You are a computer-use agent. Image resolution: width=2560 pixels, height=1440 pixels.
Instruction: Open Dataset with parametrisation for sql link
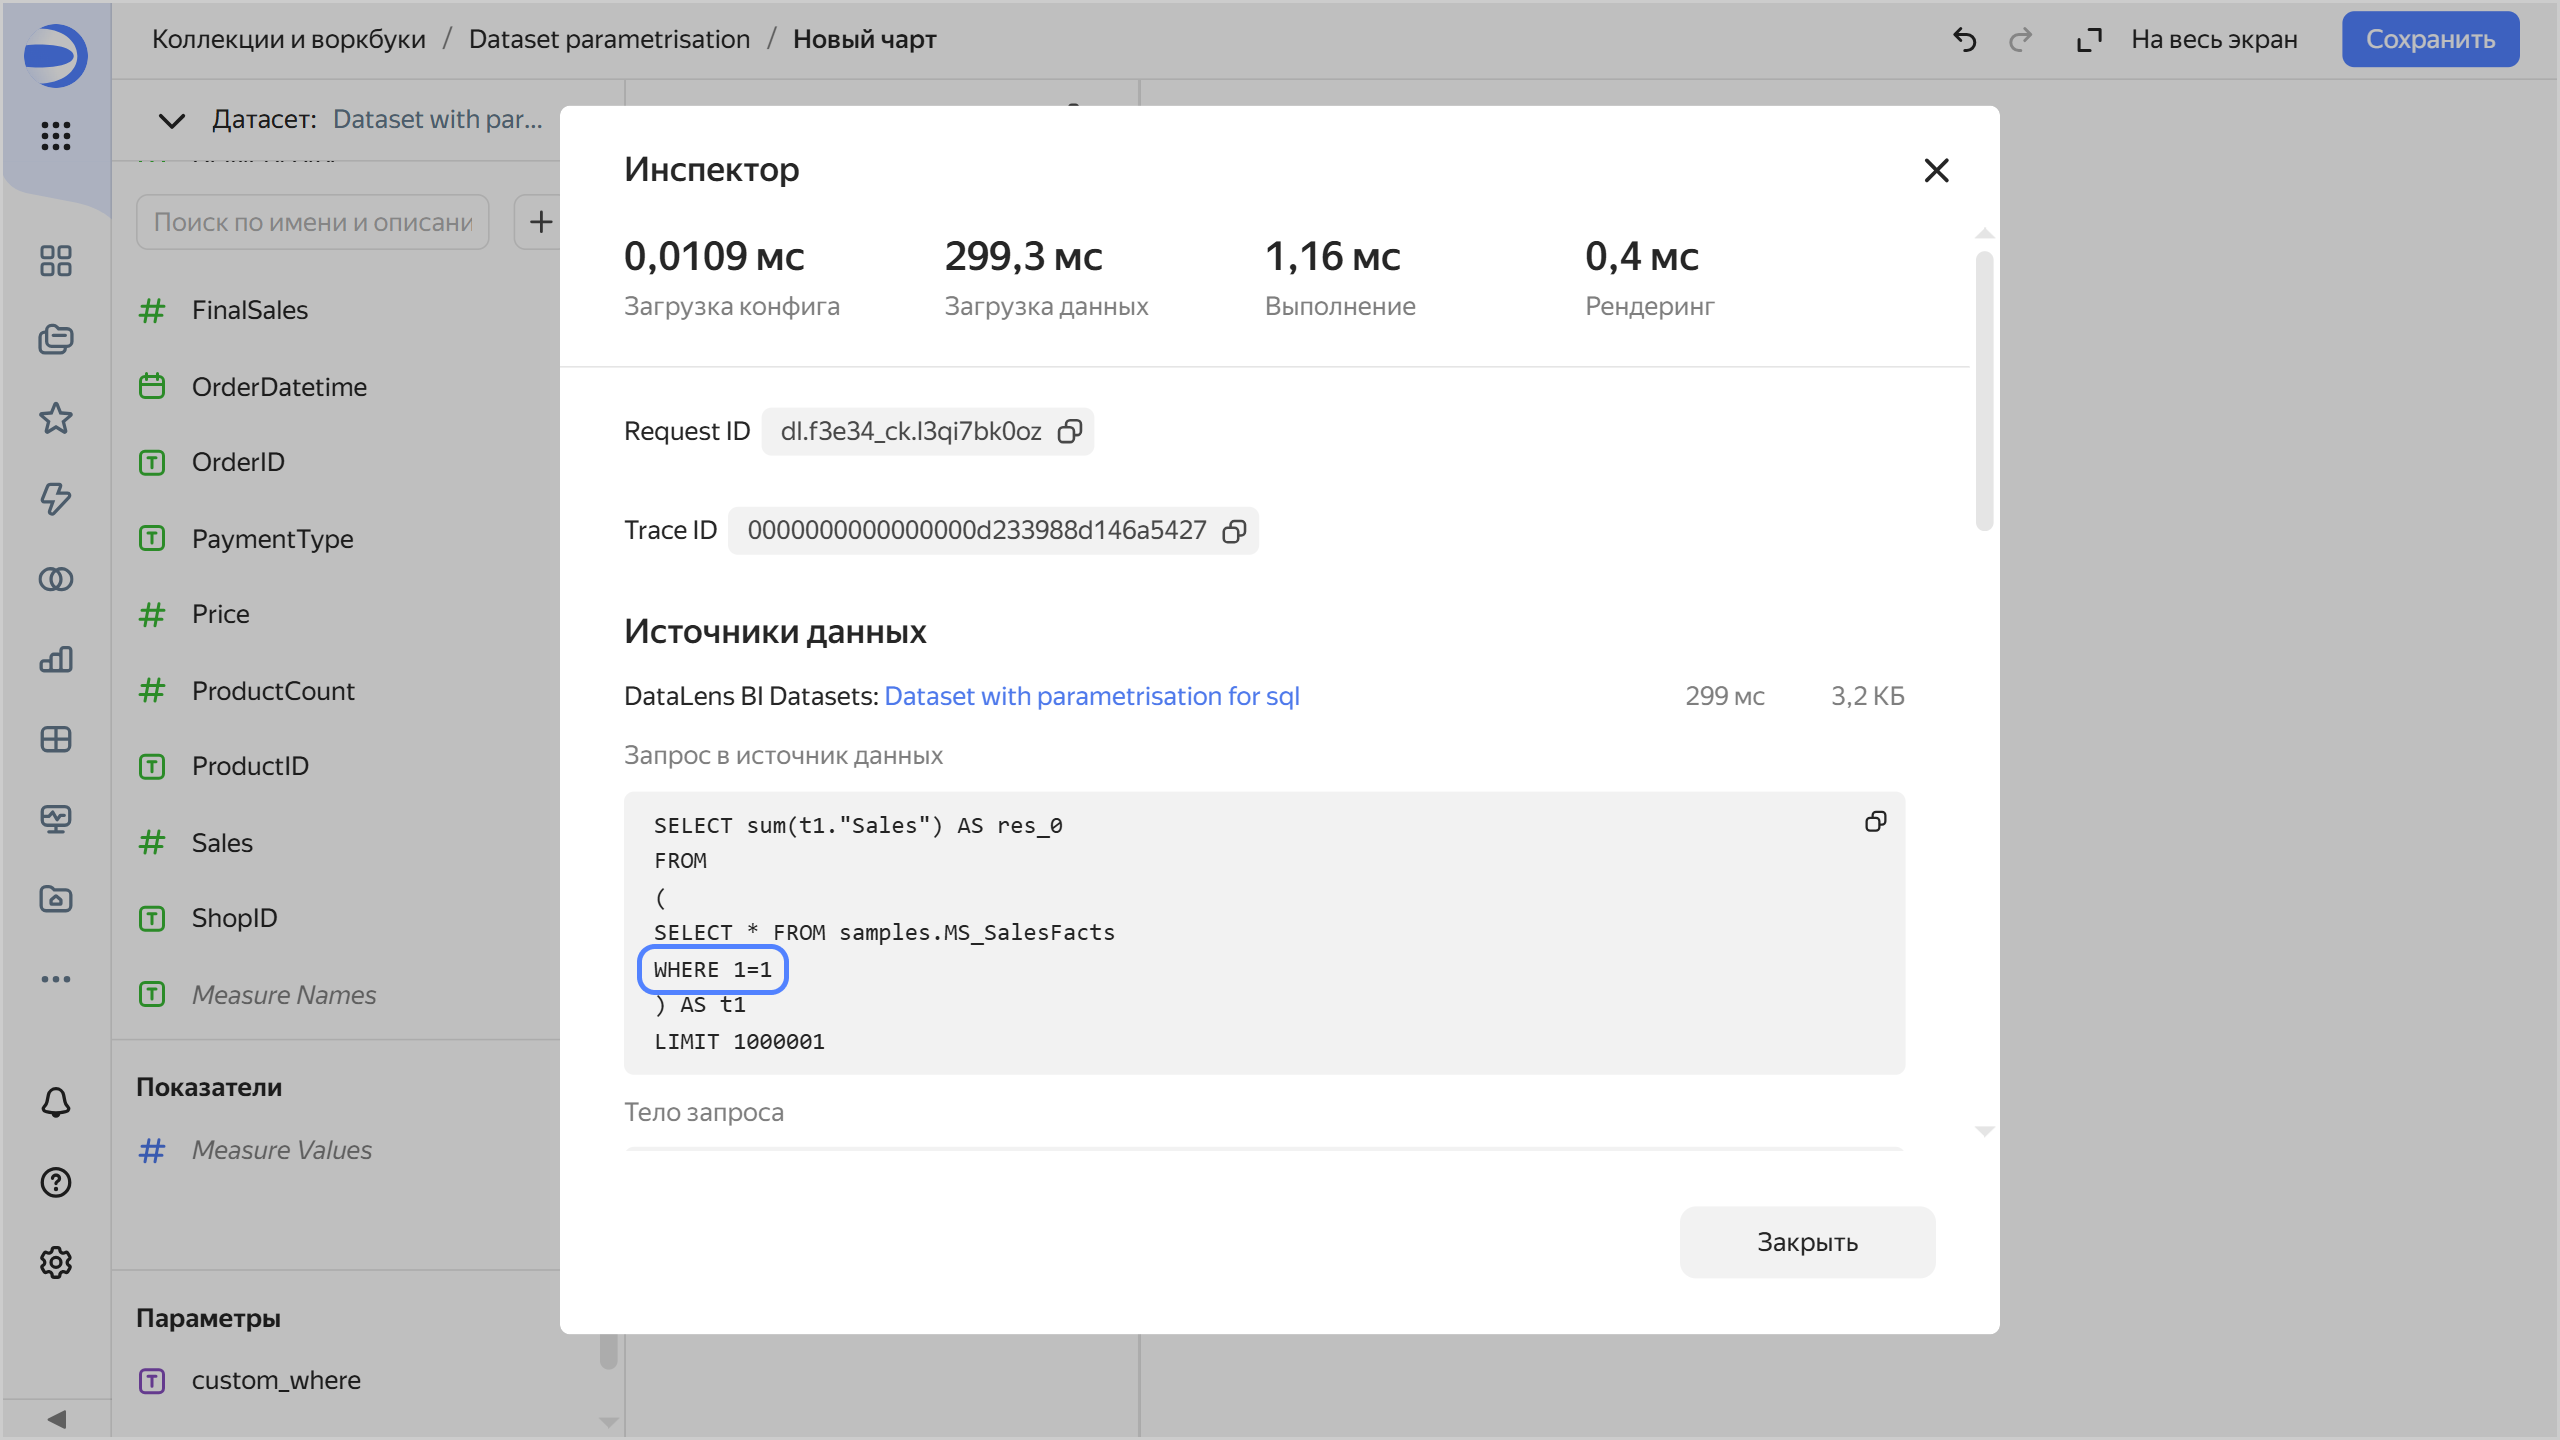(x=1091, y=696)
